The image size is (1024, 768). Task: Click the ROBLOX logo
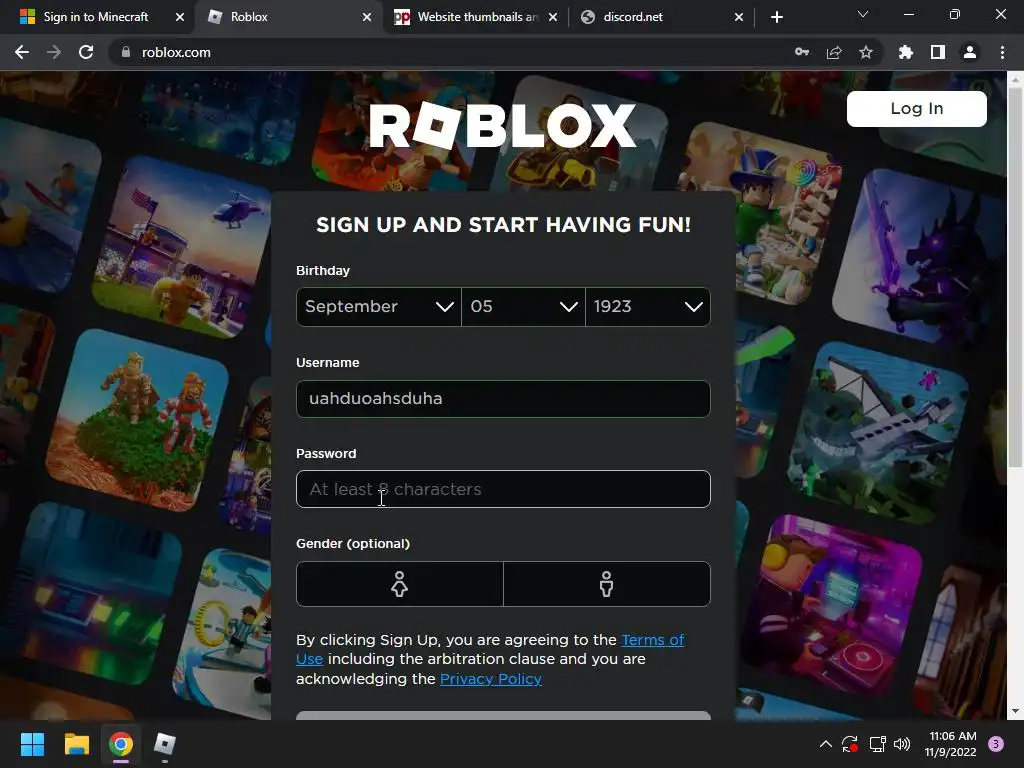(503, 125)
